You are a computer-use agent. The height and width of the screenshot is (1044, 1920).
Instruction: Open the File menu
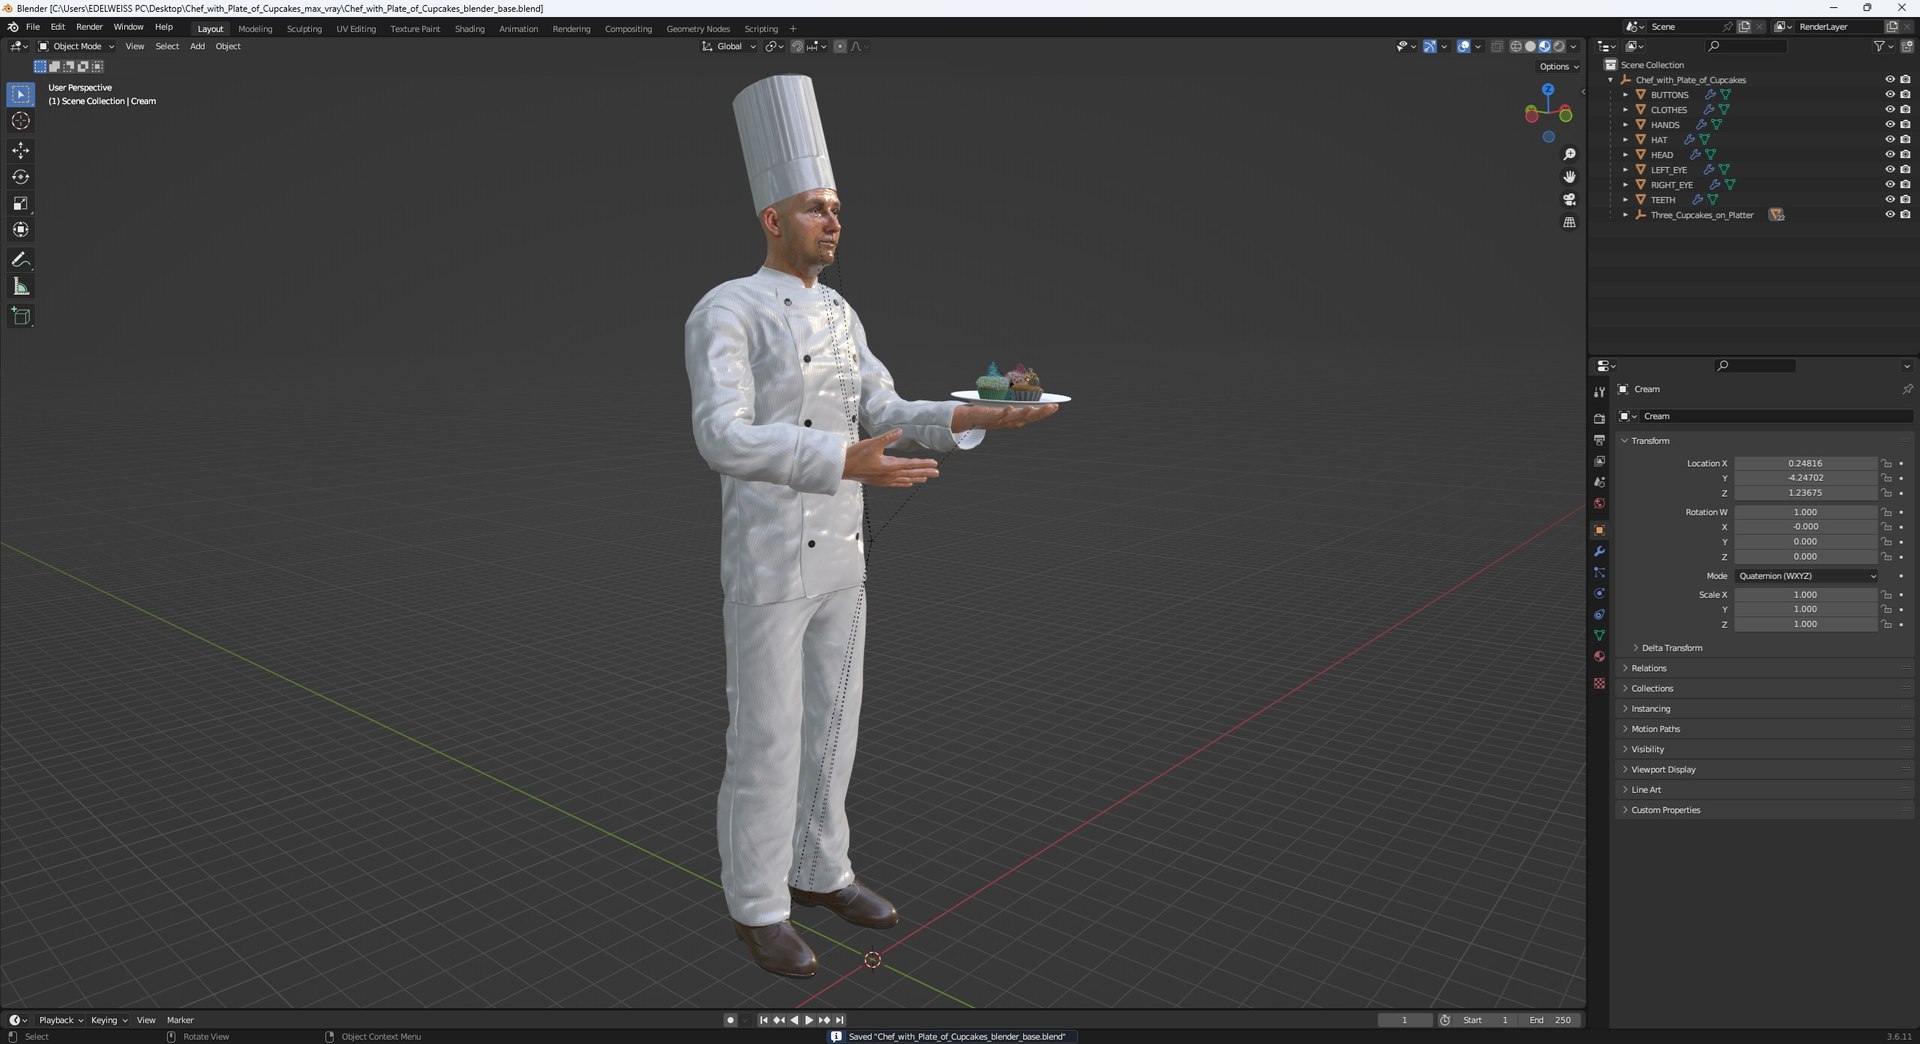pyautogui.click(x=33, y=27)
